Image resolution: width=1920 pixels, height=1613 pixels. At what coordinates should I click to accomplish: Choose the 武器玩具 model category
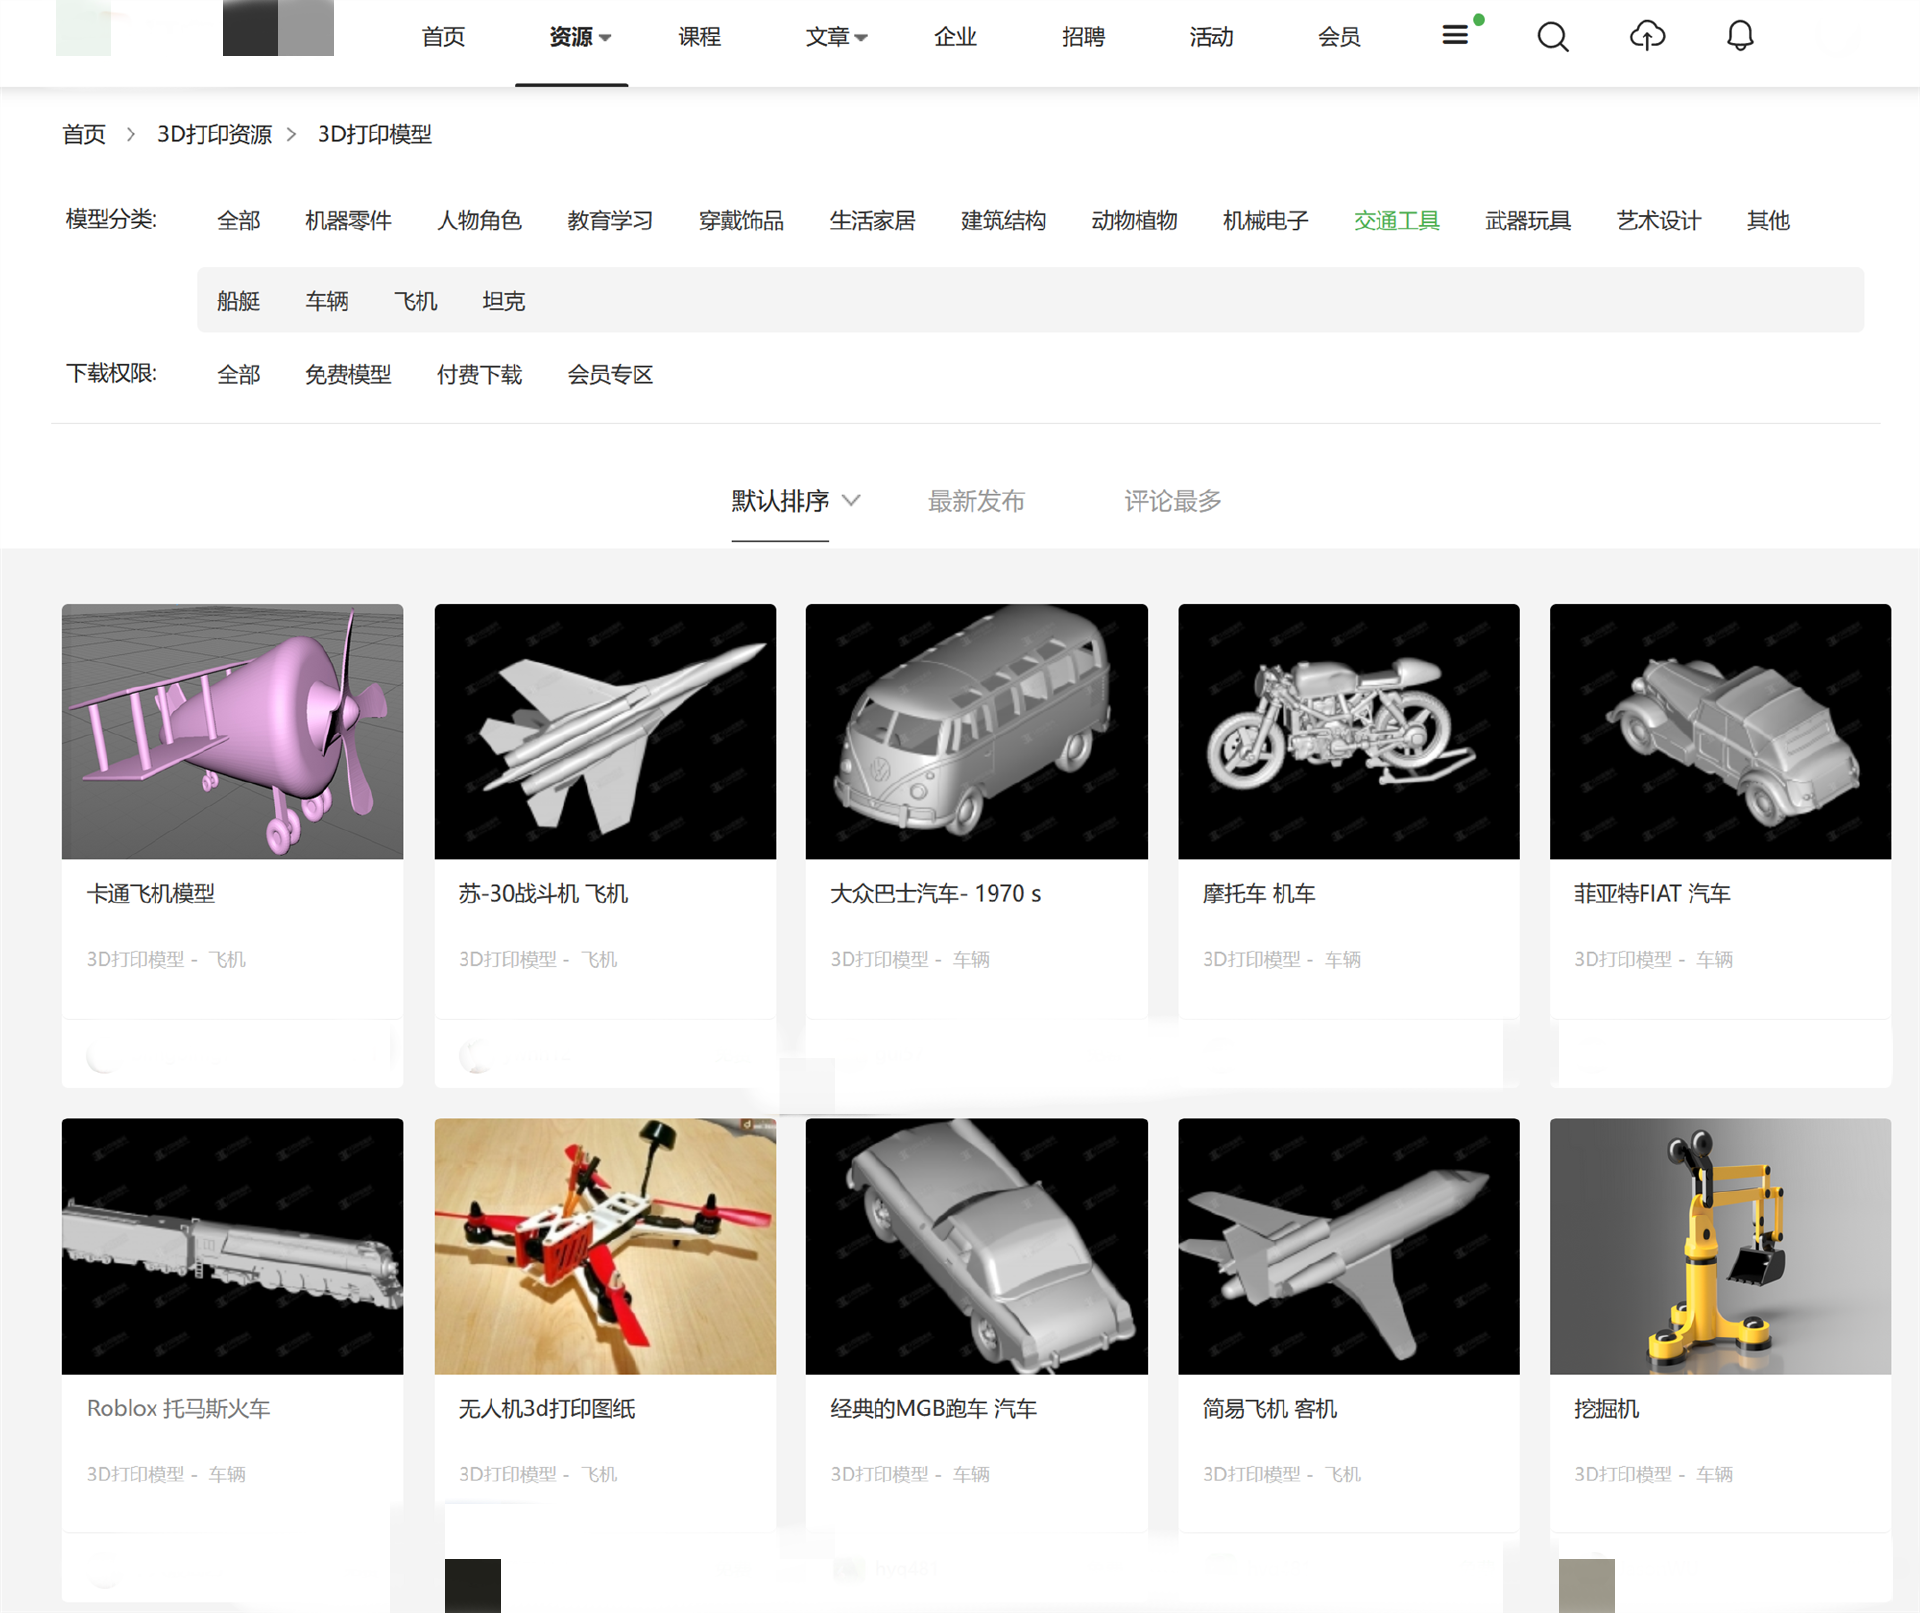(1527, 220)
